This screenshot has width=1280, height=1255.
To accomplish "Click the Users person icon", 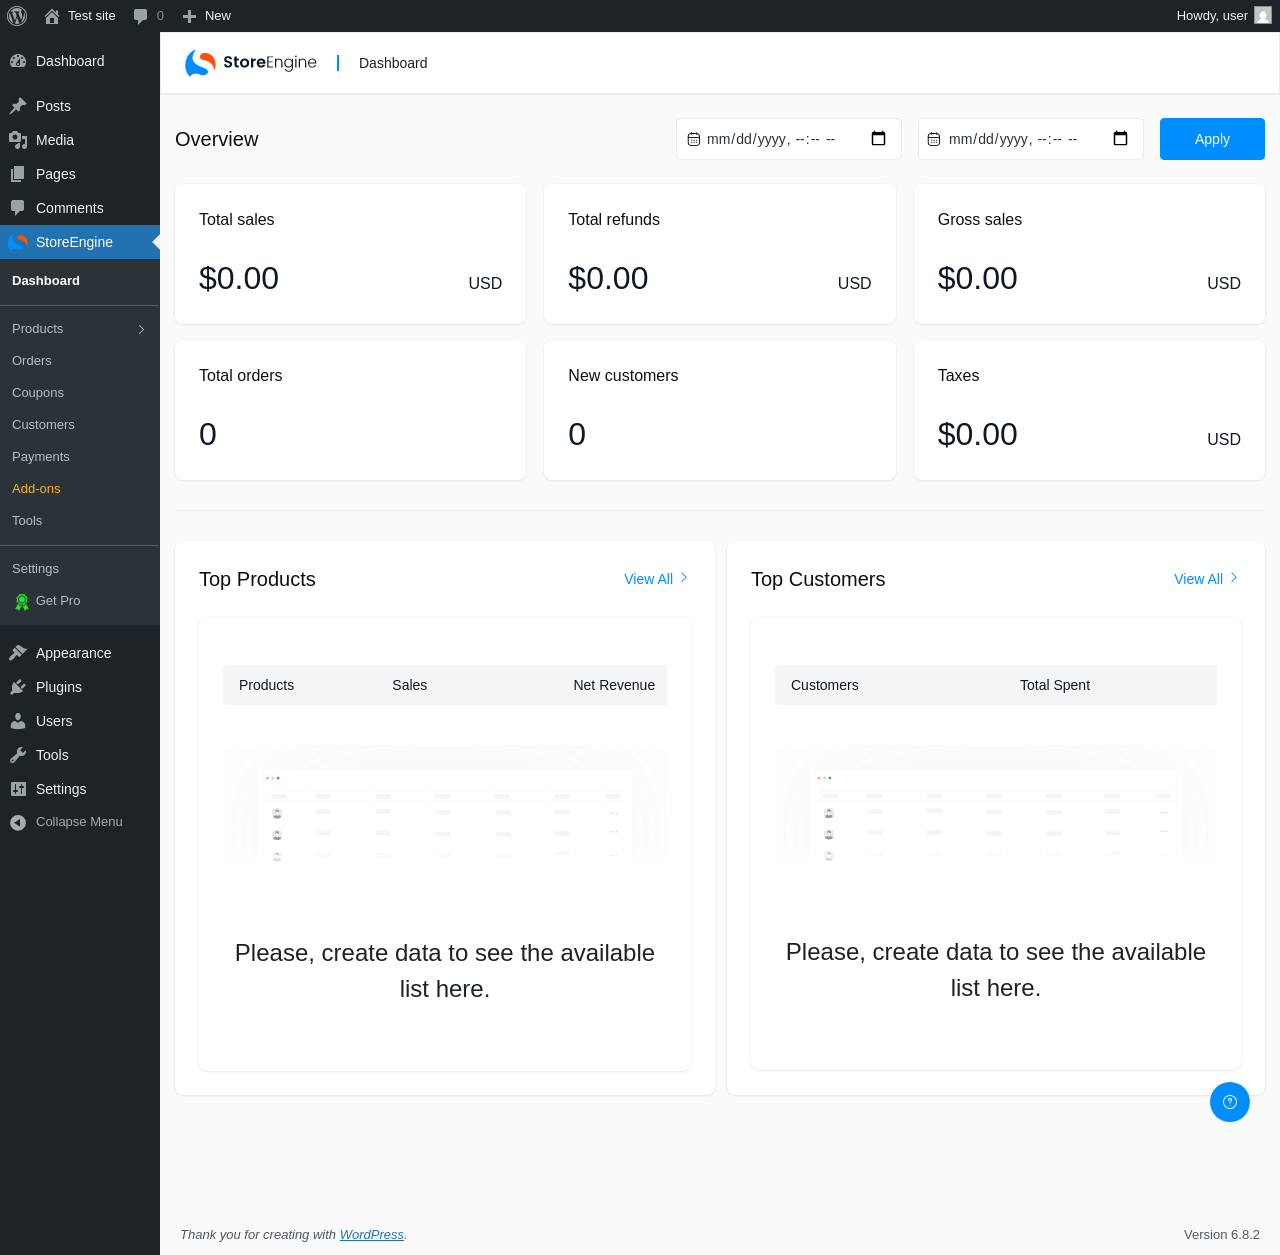I will [18, 721].
